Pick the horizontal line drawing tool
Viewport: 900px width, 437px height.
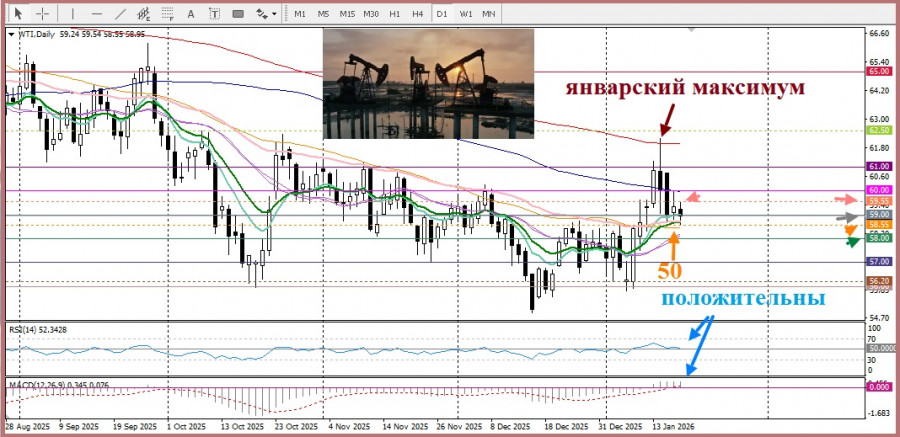(96, 13)
